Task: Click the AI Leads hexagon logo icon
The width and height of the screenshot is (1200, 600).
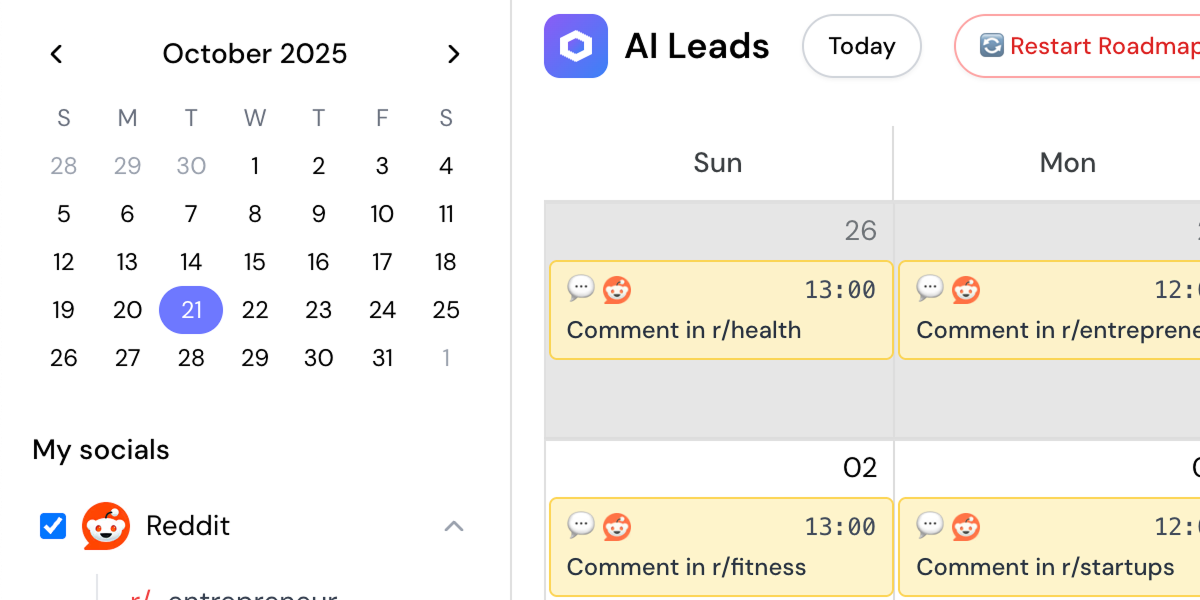Action: click(x=575, y=46)
